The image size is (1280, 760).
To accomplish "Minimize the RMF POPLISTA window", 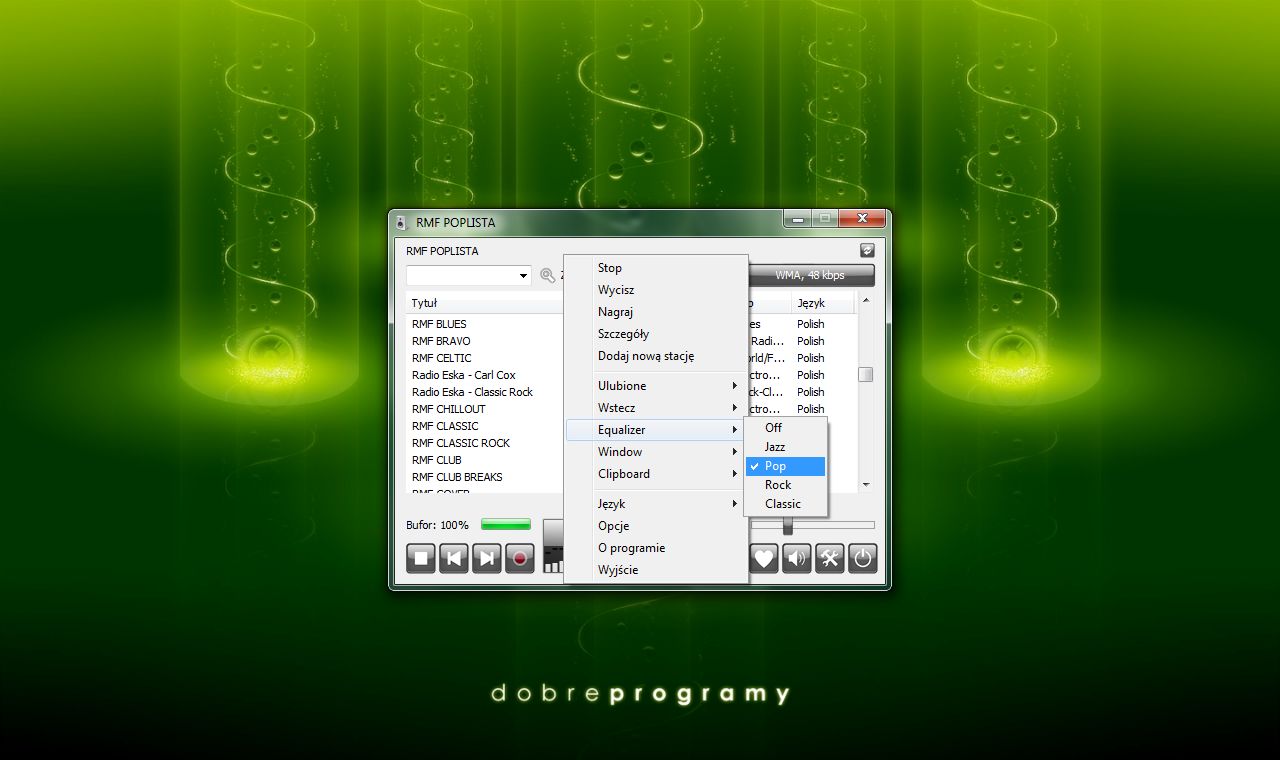I will point(797,218).
